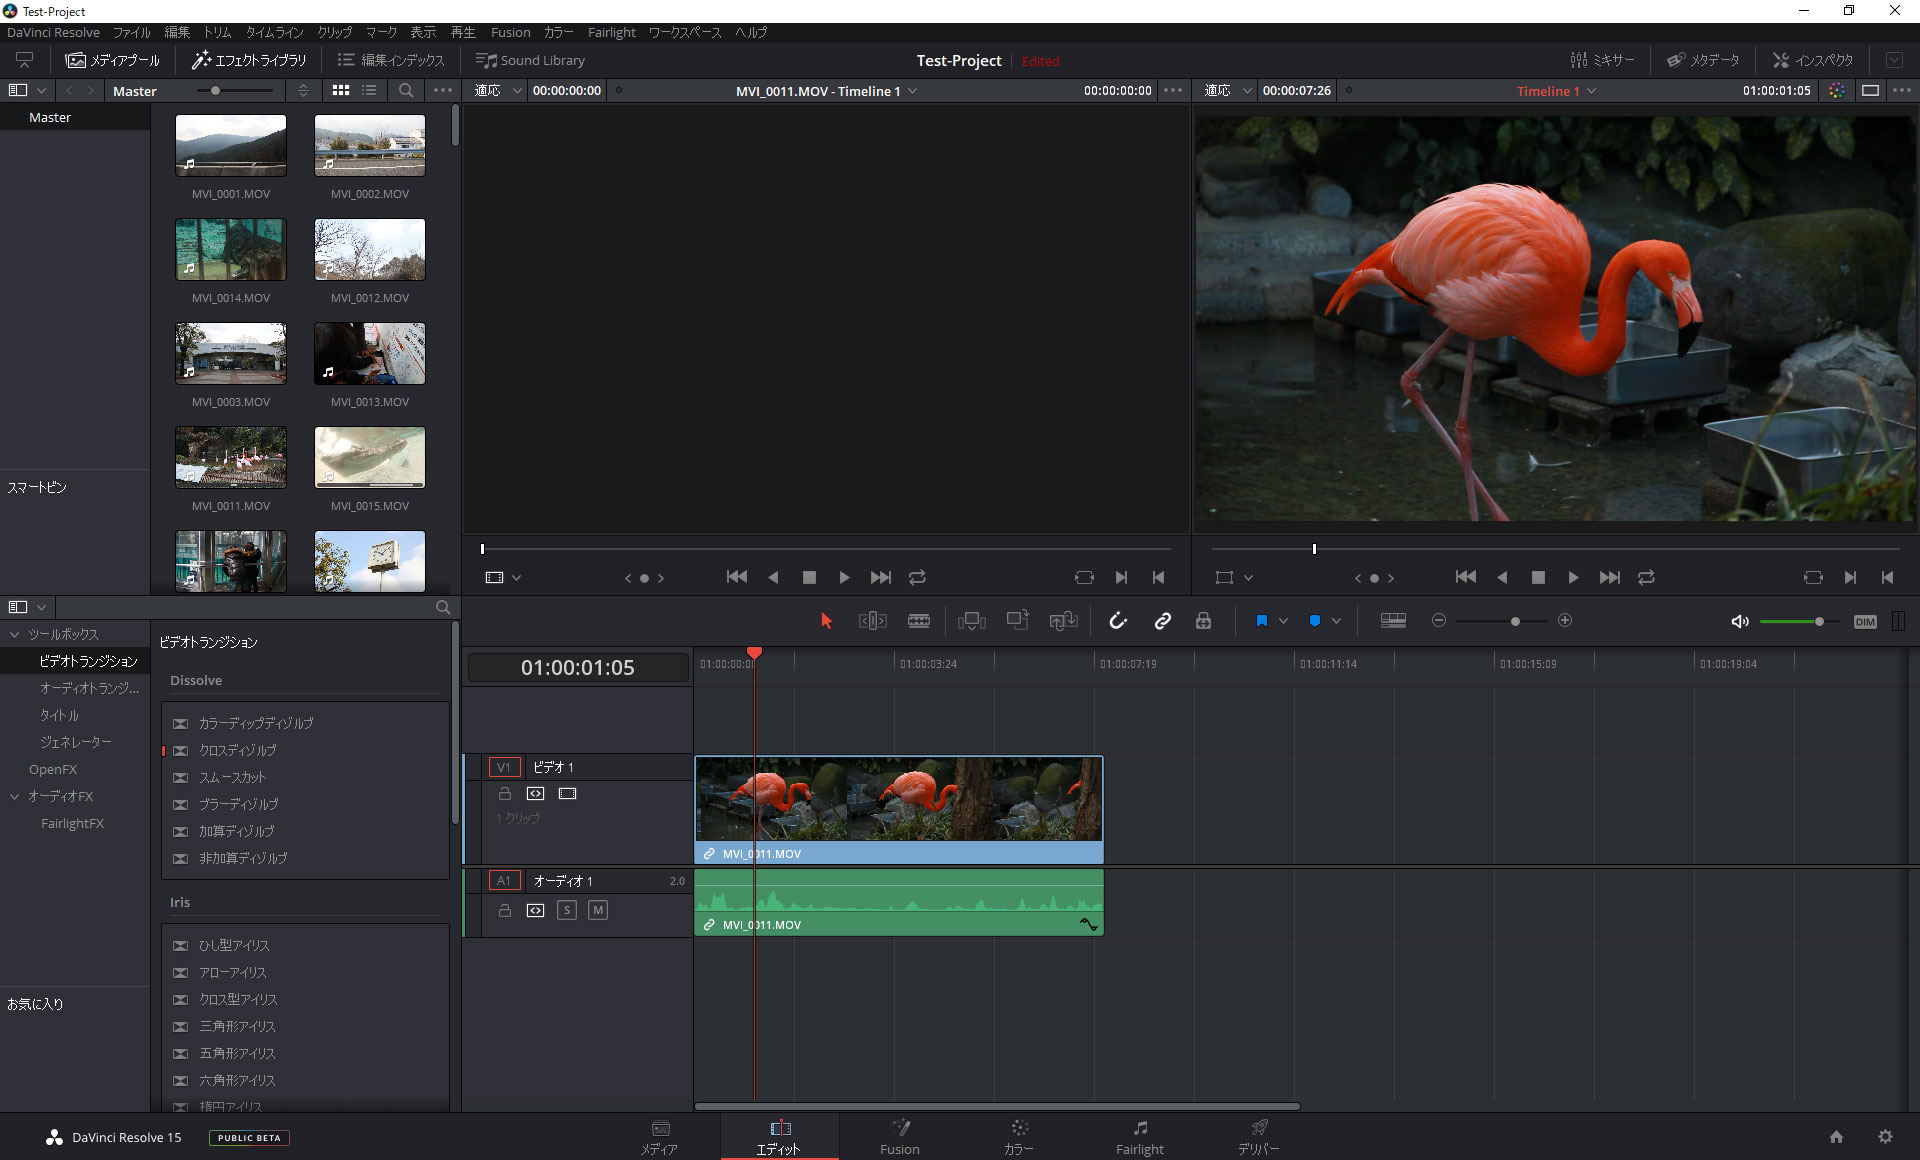The width and height of the screenshot is (1920, 1160).
Task: Switch to カラー page tab
Action: pos(1019,1137)
